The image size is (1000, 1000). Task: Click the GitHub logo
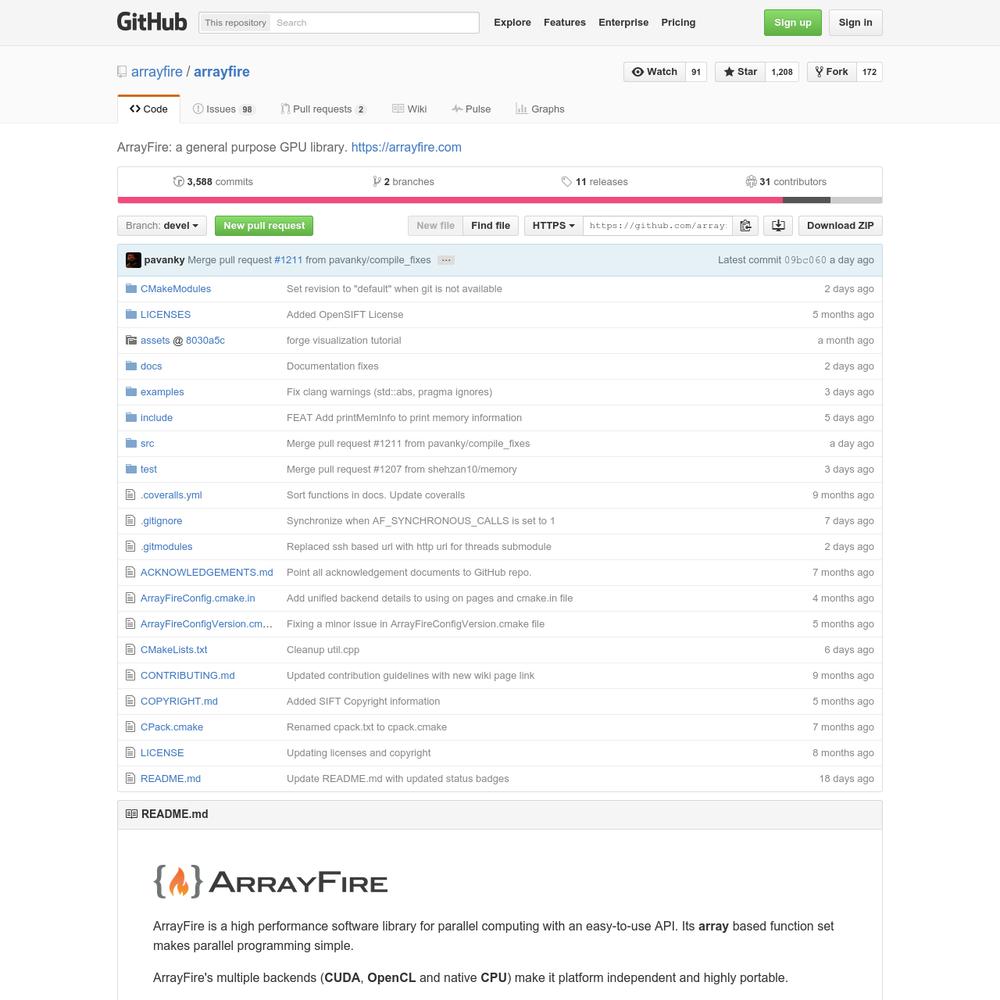pyautogui.click(x=152, y=22)
